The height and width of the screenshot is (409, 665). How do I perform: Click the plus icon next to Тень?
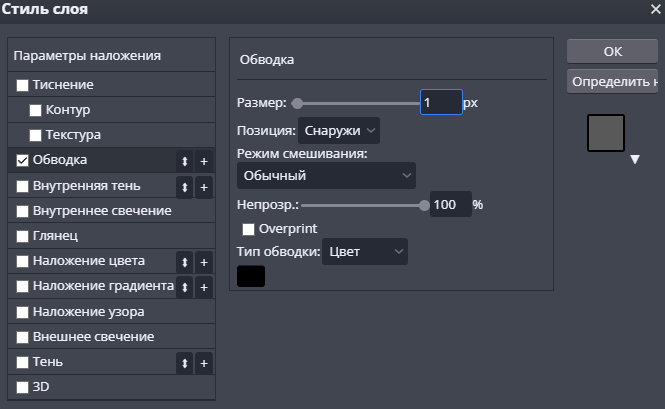203,363
